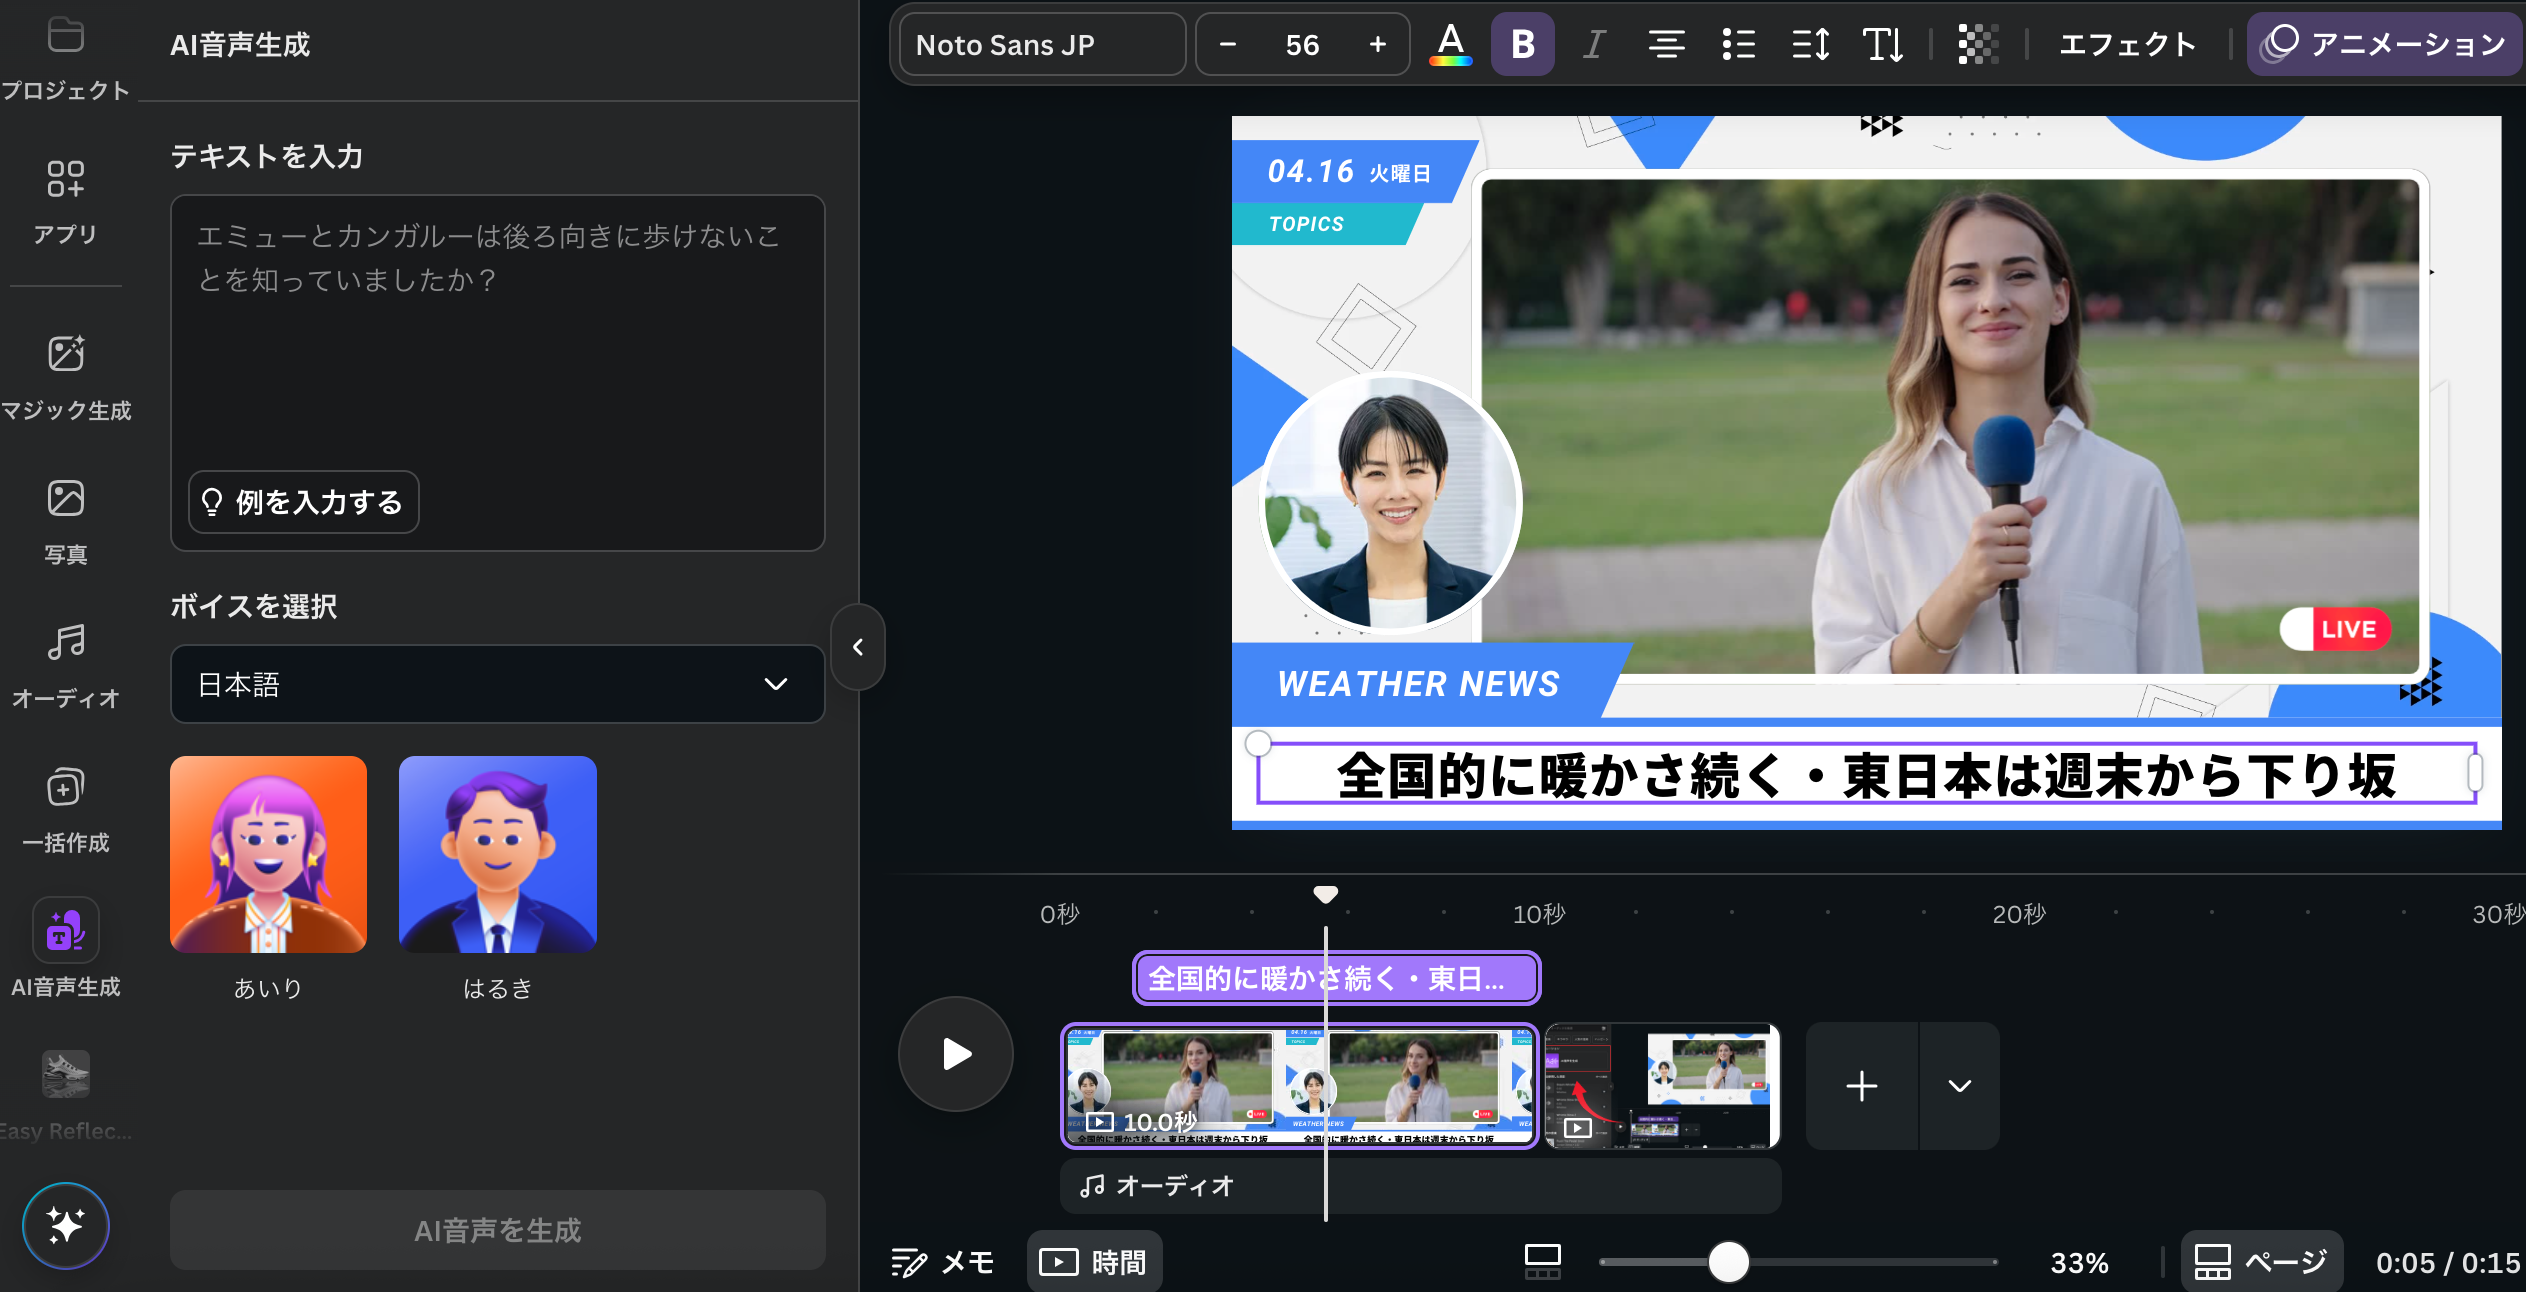Open the 写真 sidebar icon
Screen dimensions: 2526x1292
[66, 498]
